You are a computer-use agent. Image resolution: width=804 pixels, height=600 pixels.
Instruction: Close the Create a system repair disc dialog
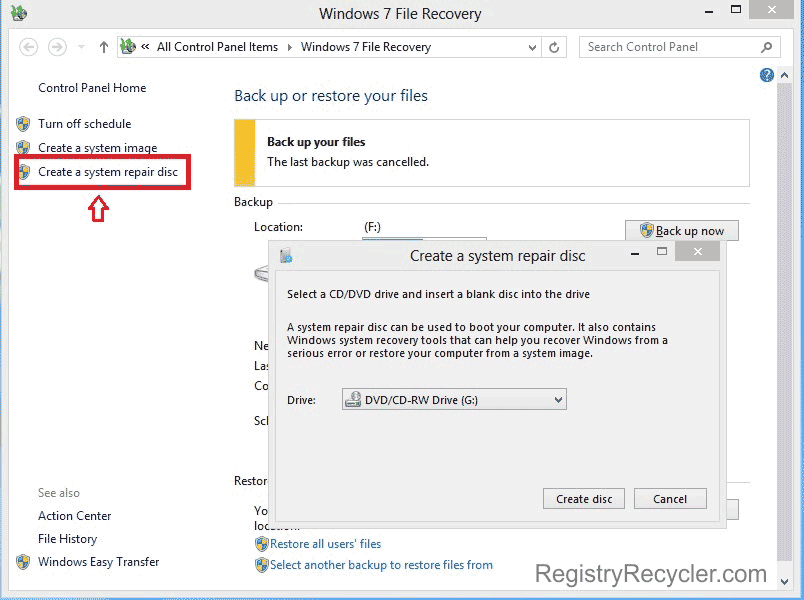point(697,251)
